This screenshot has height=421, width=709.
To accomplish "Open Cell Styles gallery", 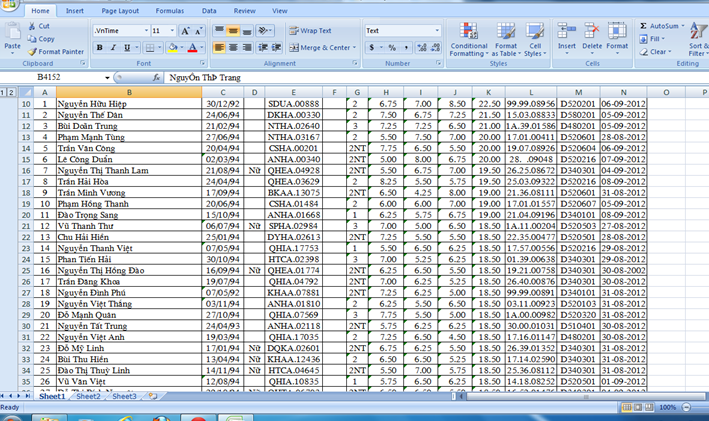I will (535, 40).
